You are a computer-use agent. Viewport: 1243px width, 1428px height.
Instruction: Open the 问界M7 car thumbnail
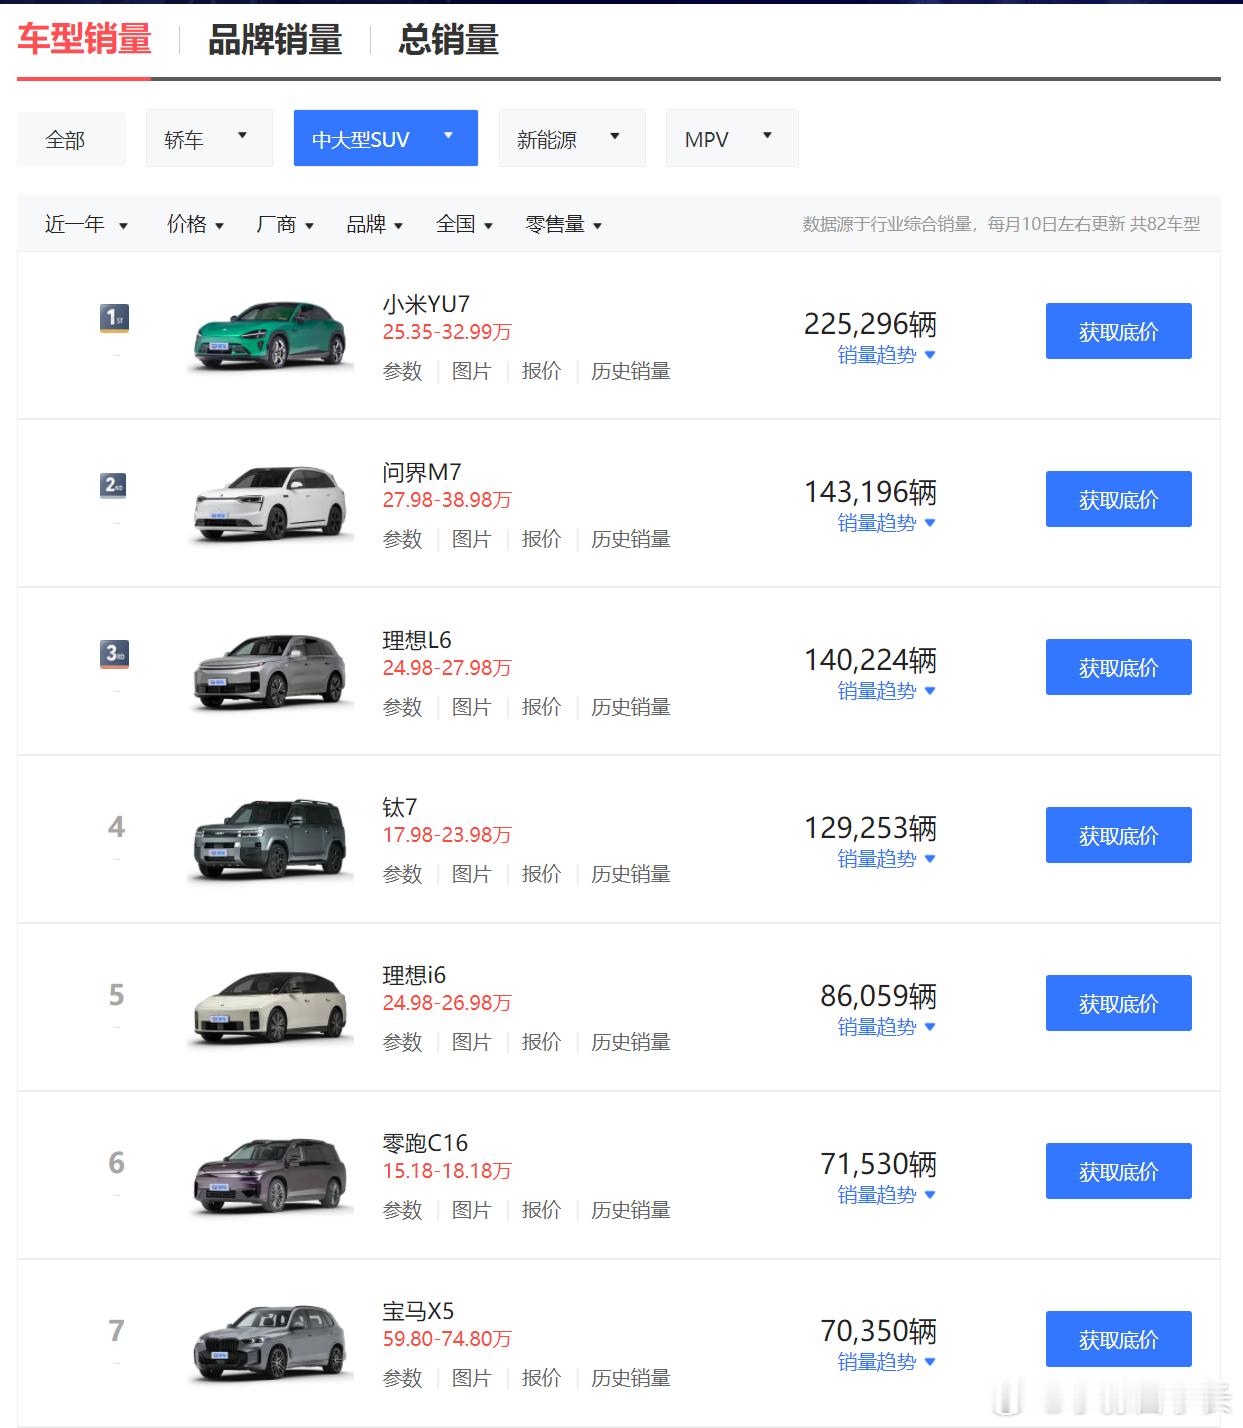pos(269,504)
